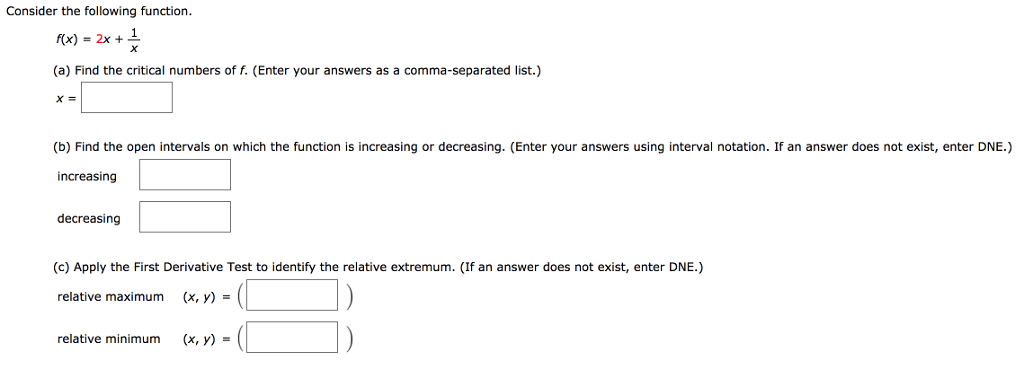
Task: Click the critical numbers answer box
Action: pyautogui.click(x=127, y=97)
